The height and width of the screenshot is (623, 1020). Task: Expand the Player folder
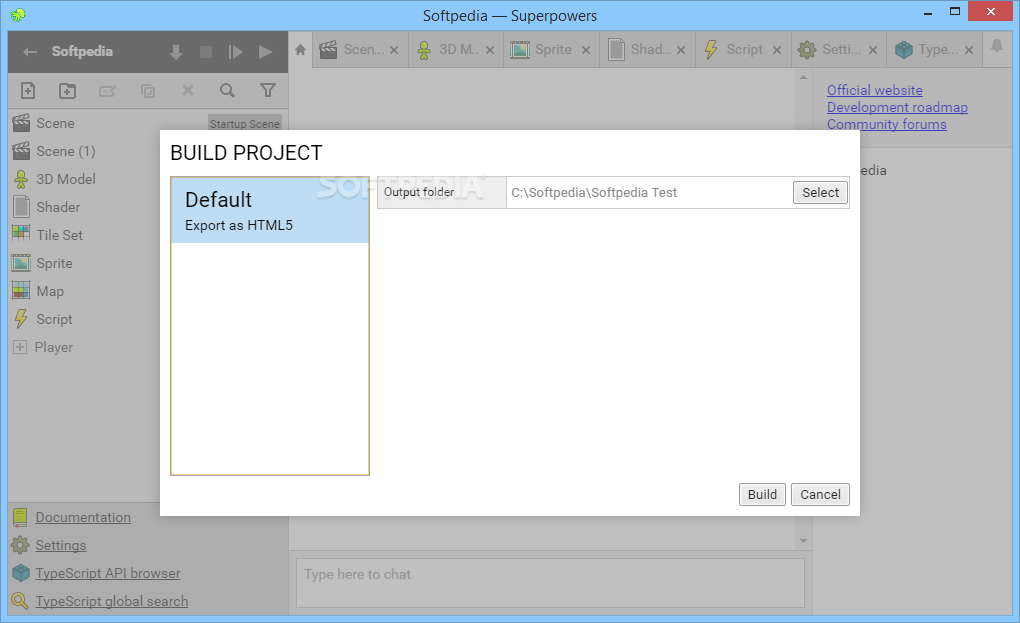click(20, 347)
